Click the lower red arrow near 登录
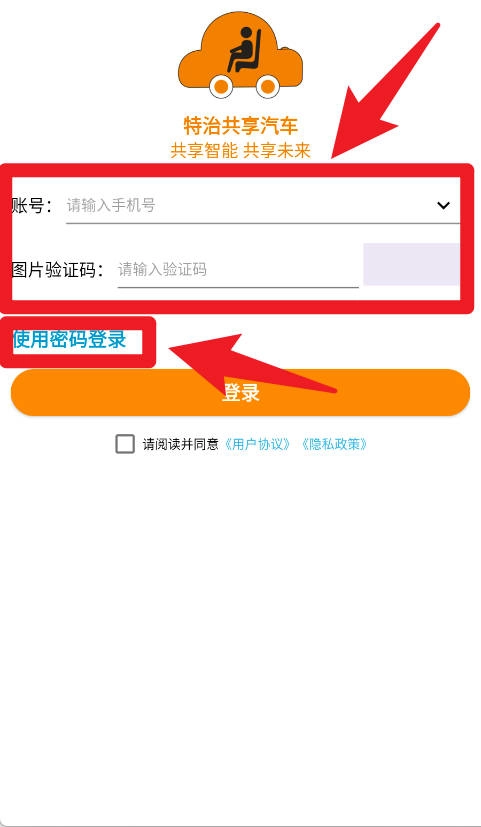The image size is (481, 827). pyautogui.click(x=253, y=364)
